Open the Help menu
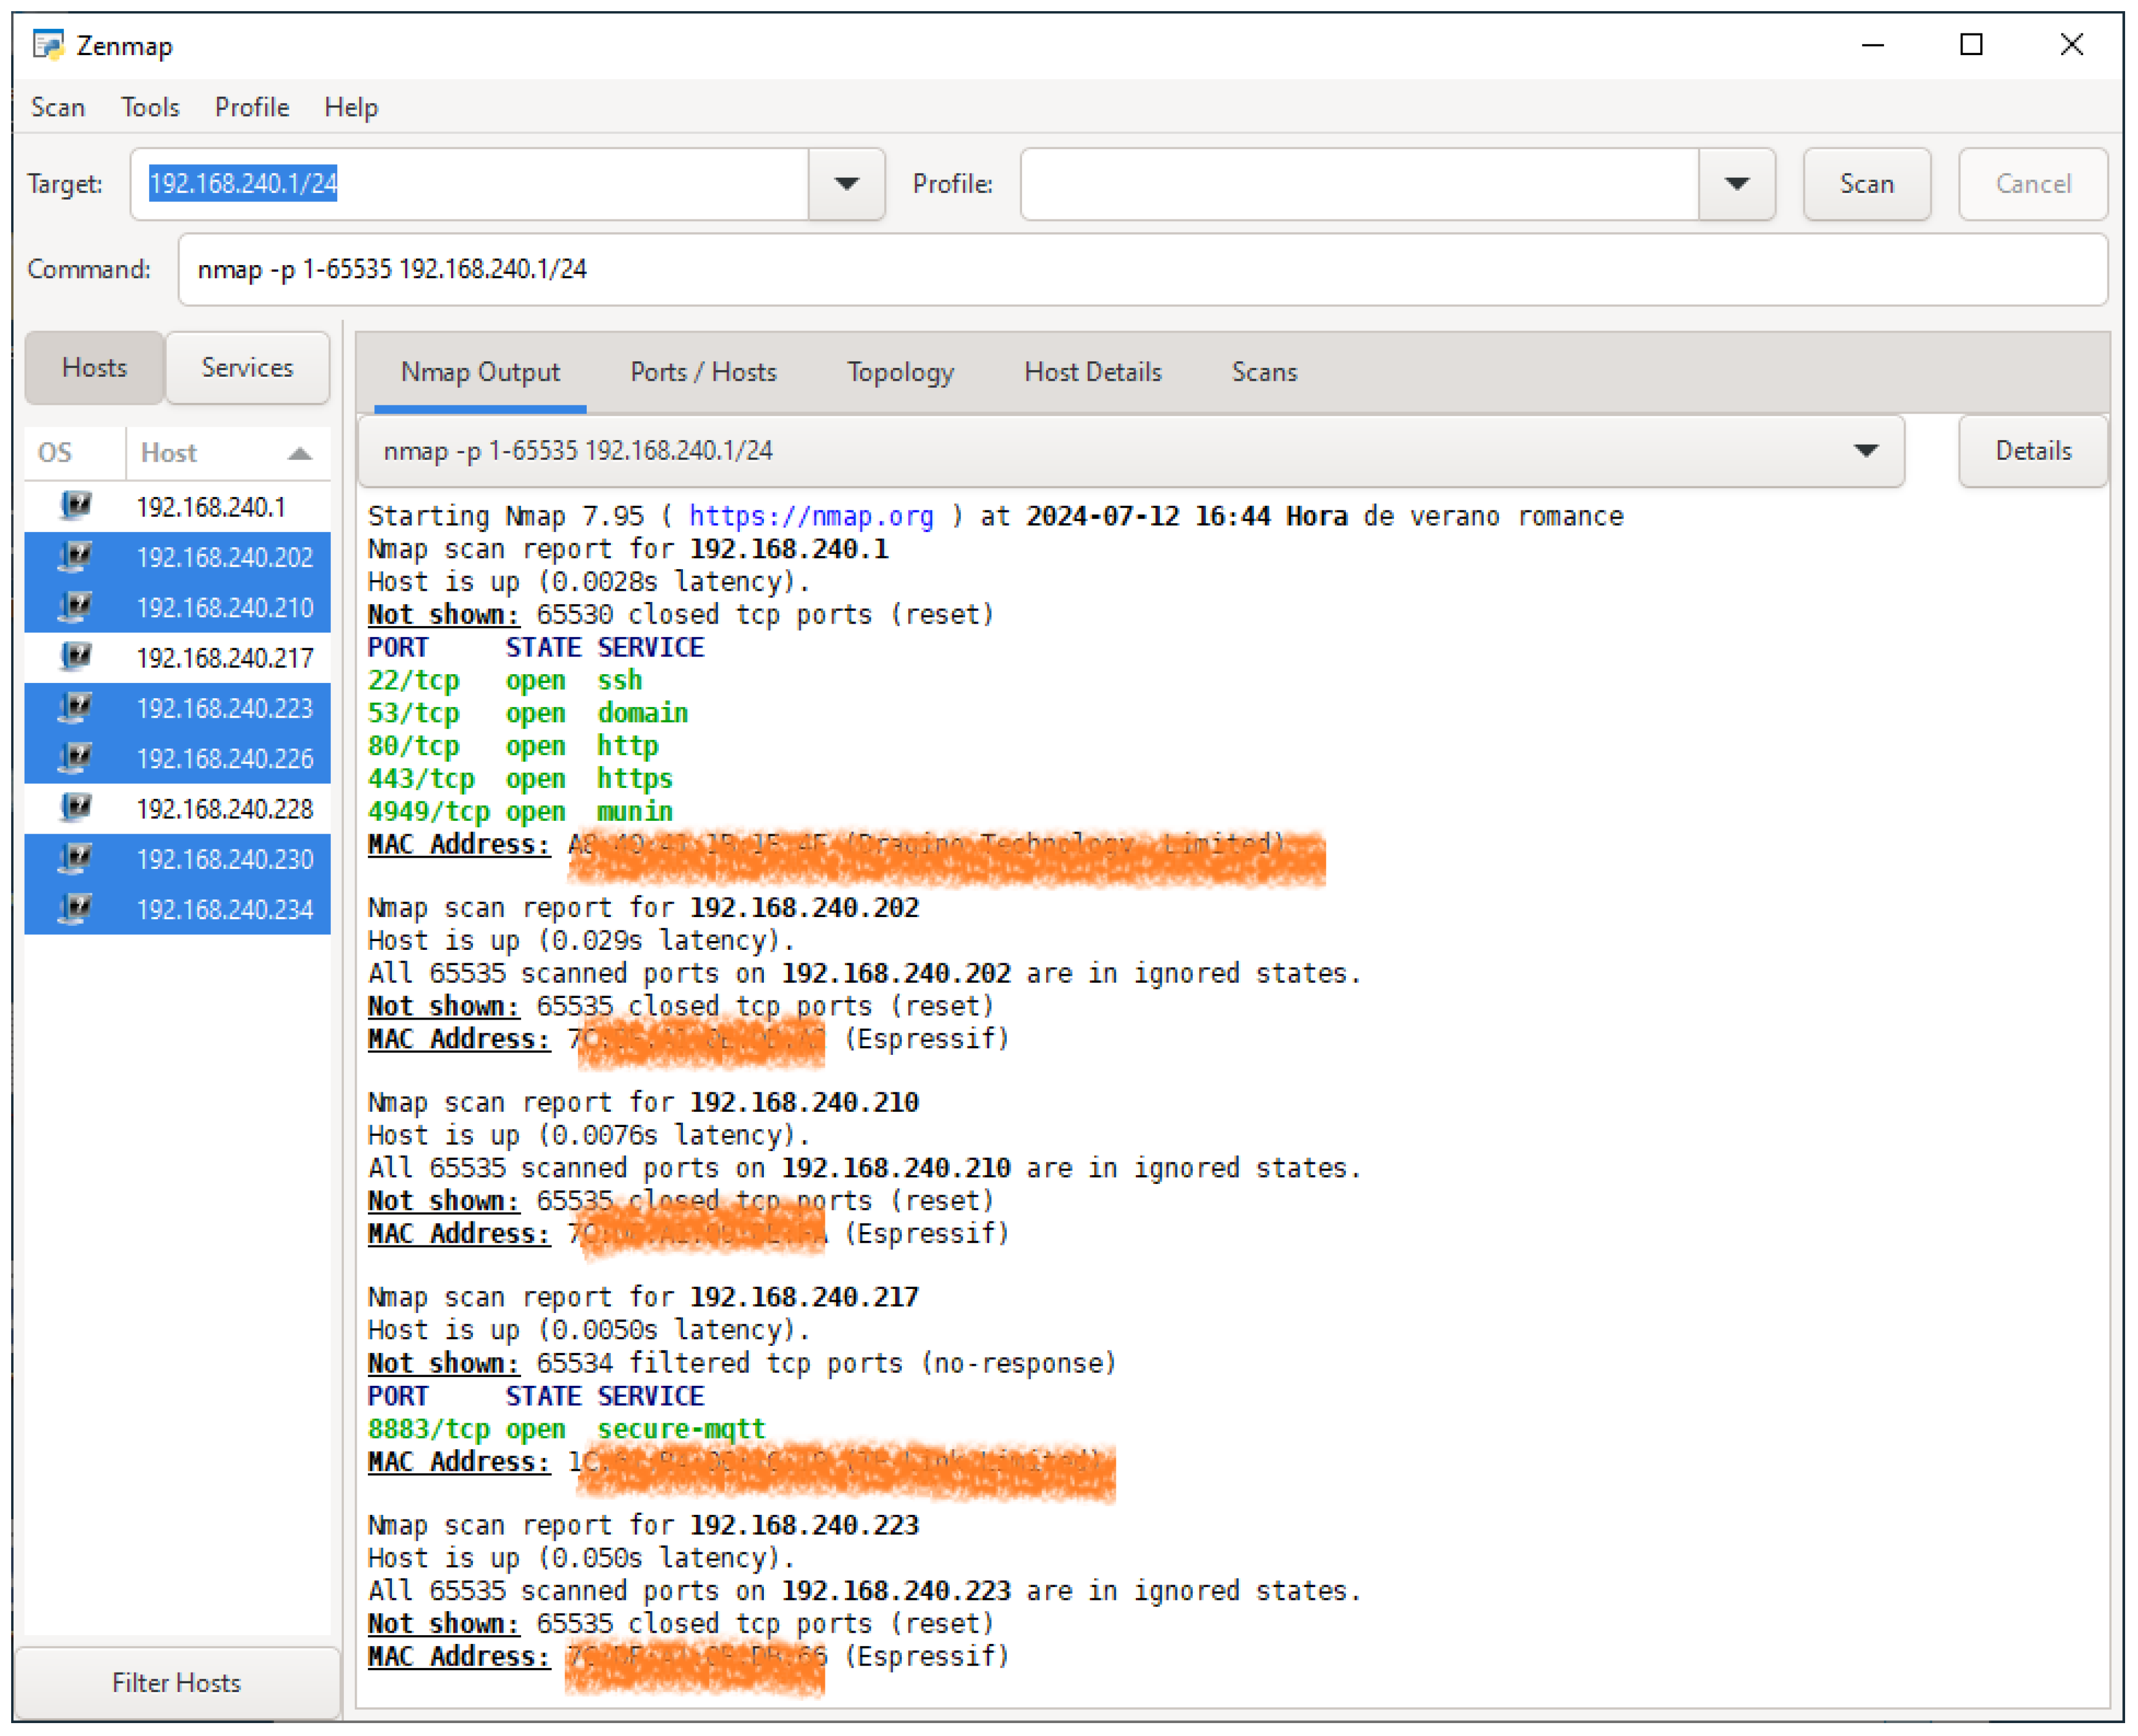The image size is (2138, 1736). (351, 107)
